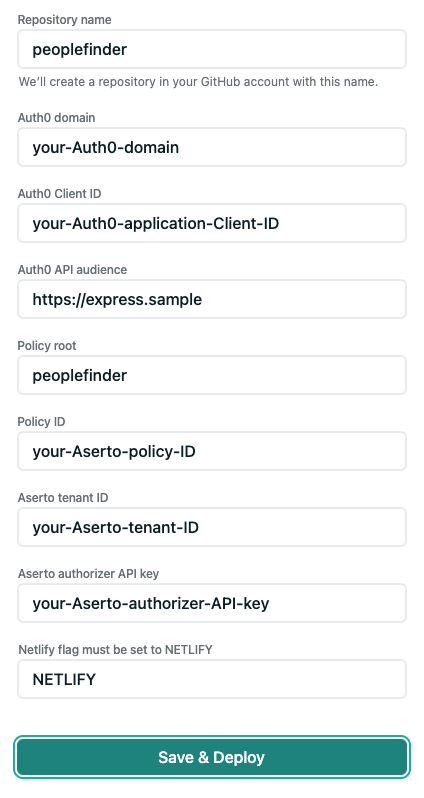Click the "Policy ID" label text
This screenshot has width=424, height=798.
pyautogui.click(x=41, y=422)
